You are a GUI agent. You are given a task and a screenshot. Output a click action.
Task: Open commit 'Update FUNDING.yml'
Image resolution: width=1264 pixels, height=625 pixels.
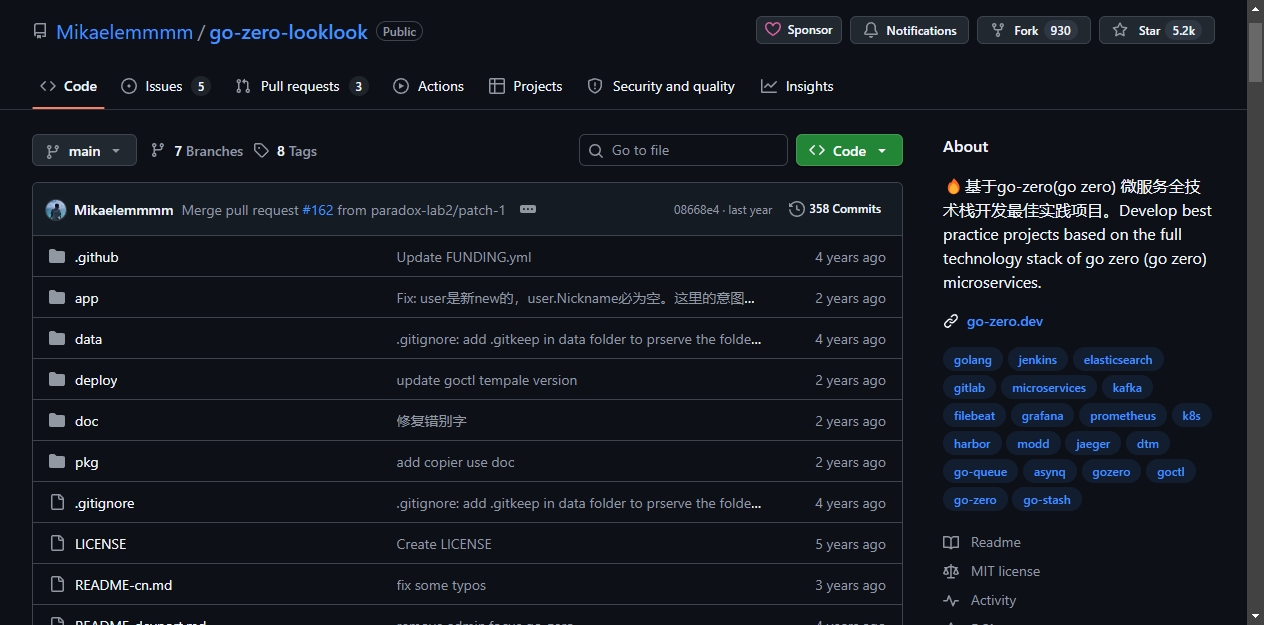coord(464,257)
